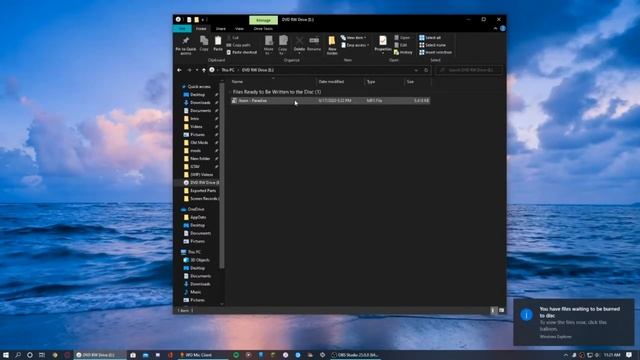Open Properties from the ribbon
Image resolution: width=640 pixels, height=360 pixels.
[383, 45]
